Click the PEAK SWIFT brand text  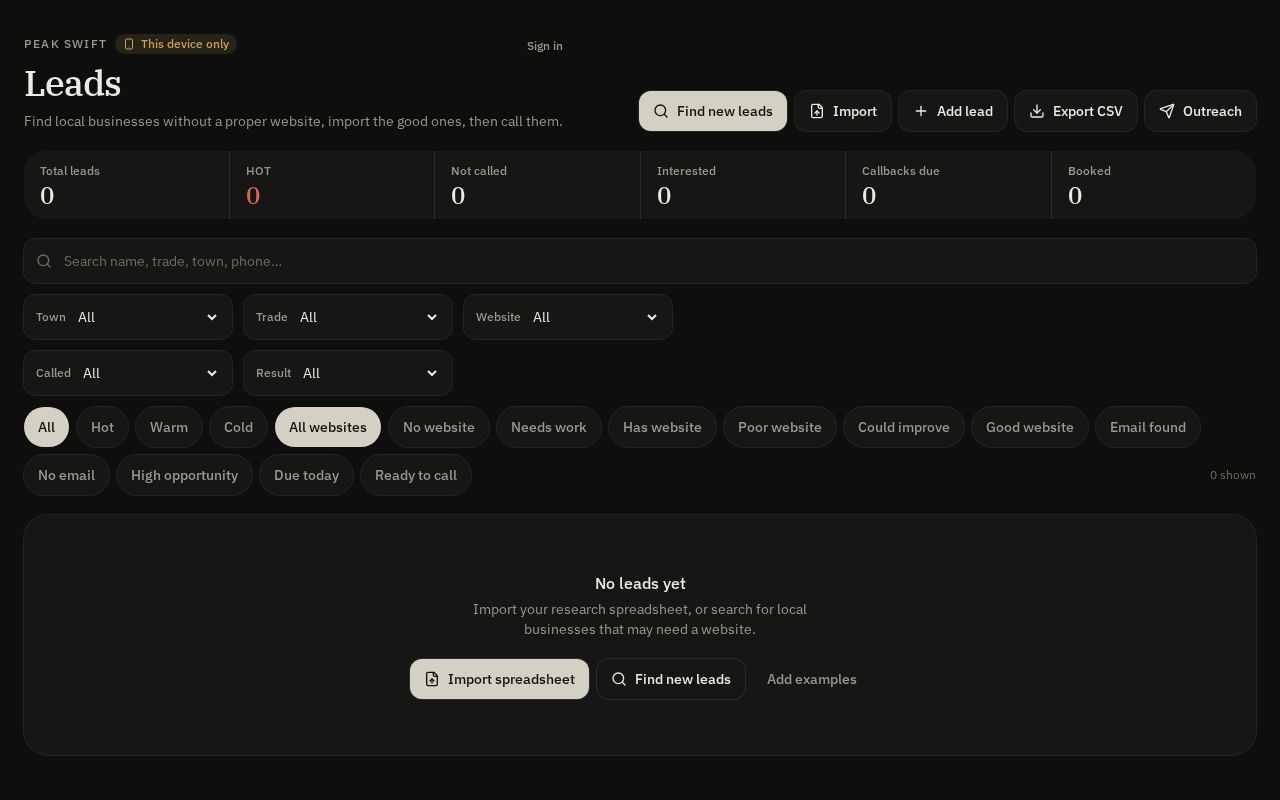coord(65,44)
